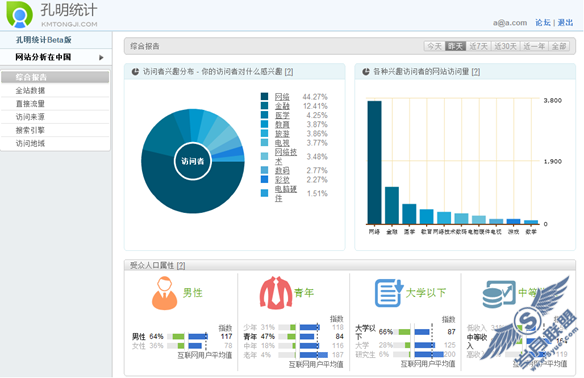Screen dimensions: 584x378
Task: Click the red jacket 青年 icon
Action: click(x=276, y=293)
